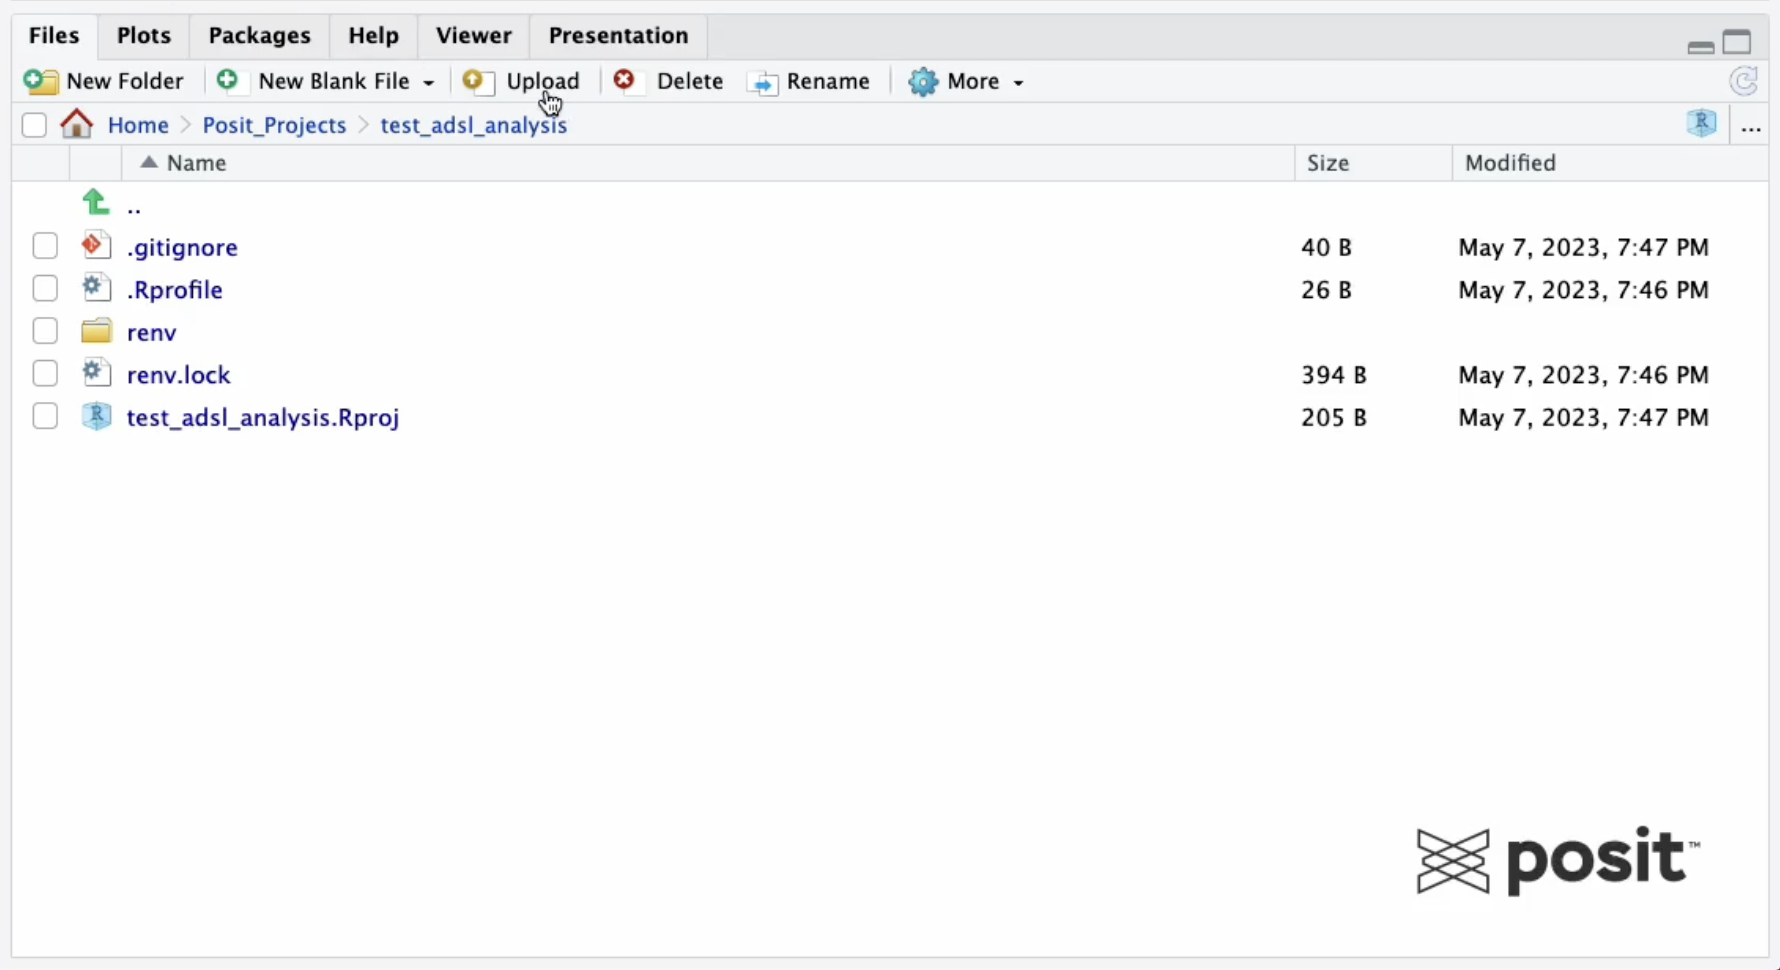The image size is (1780, 970).
Task: Click the R project directory cube icon
Action: [1701, 124]
